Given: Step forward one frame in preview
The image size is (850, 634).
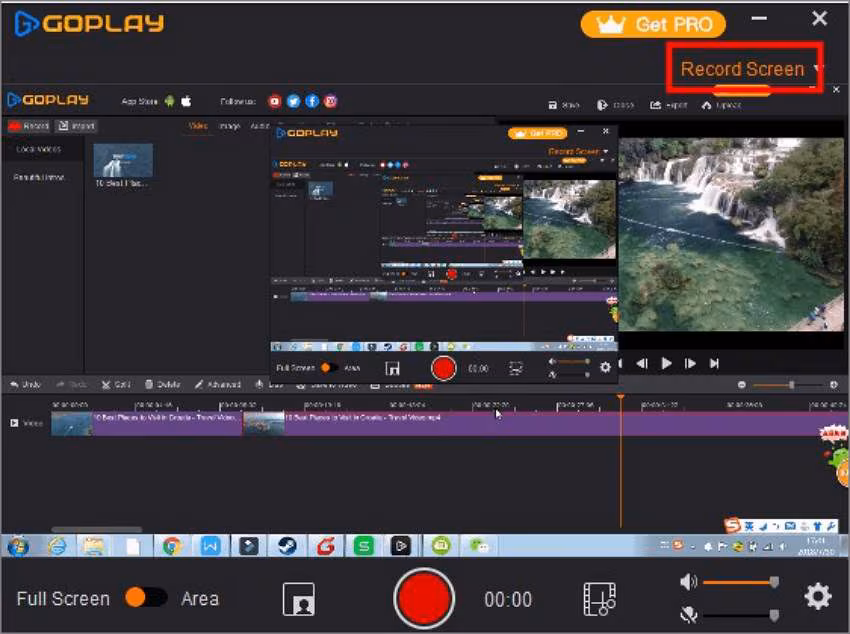Looking at the screenshot, I should tap(691, 364).
